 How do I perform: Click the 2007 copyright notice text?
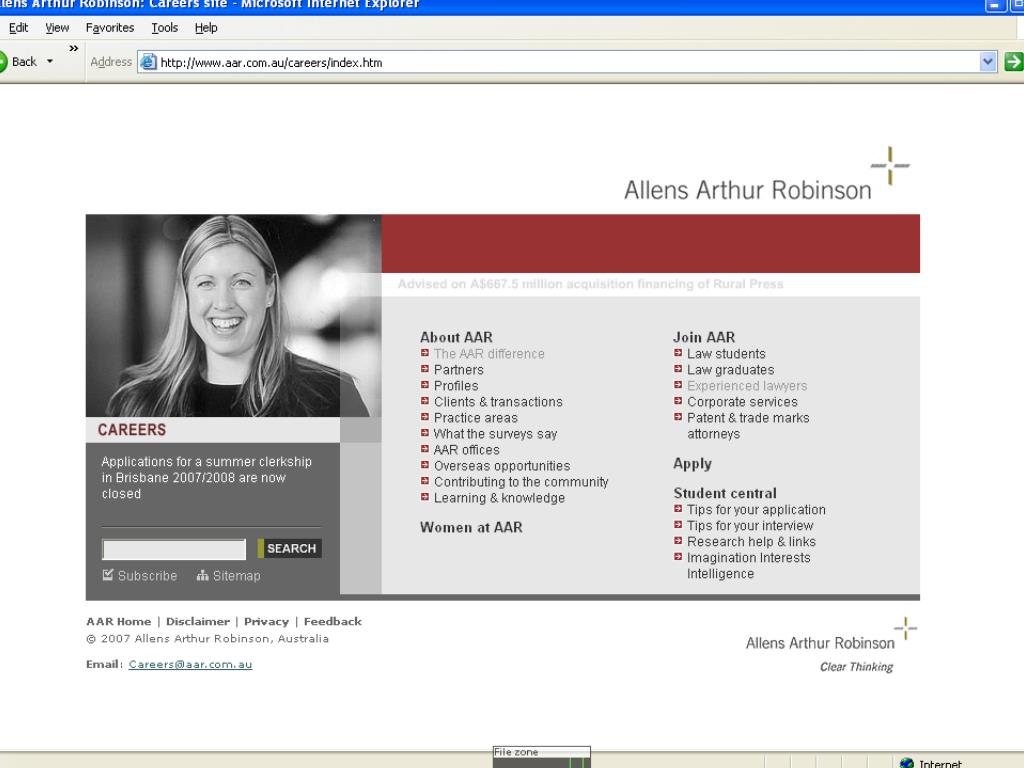208,639
